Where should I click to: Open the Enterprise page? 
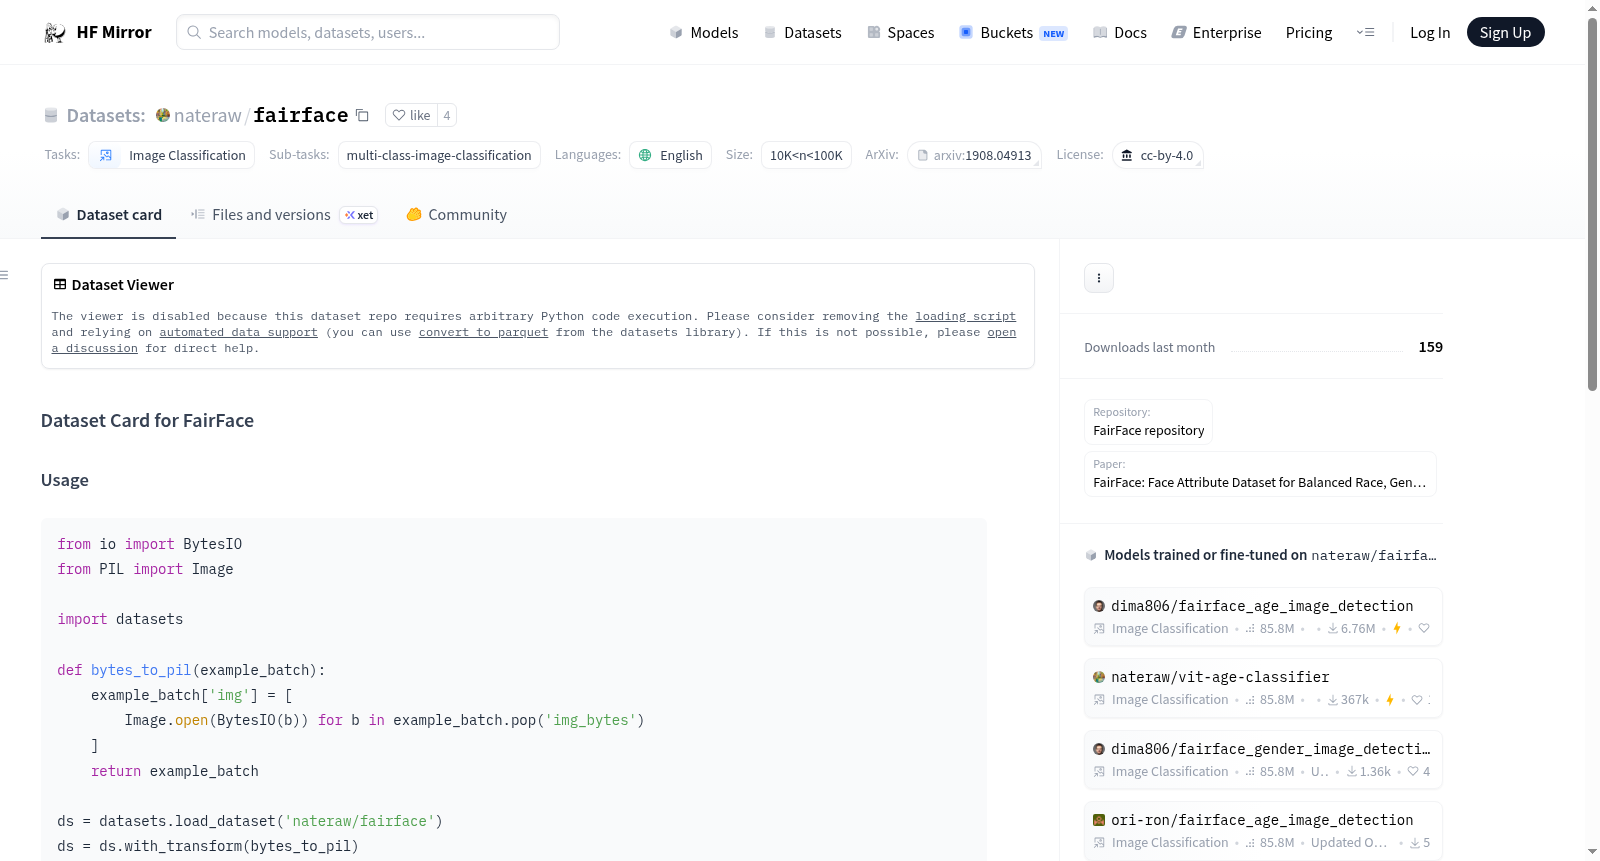[1216, 33]
